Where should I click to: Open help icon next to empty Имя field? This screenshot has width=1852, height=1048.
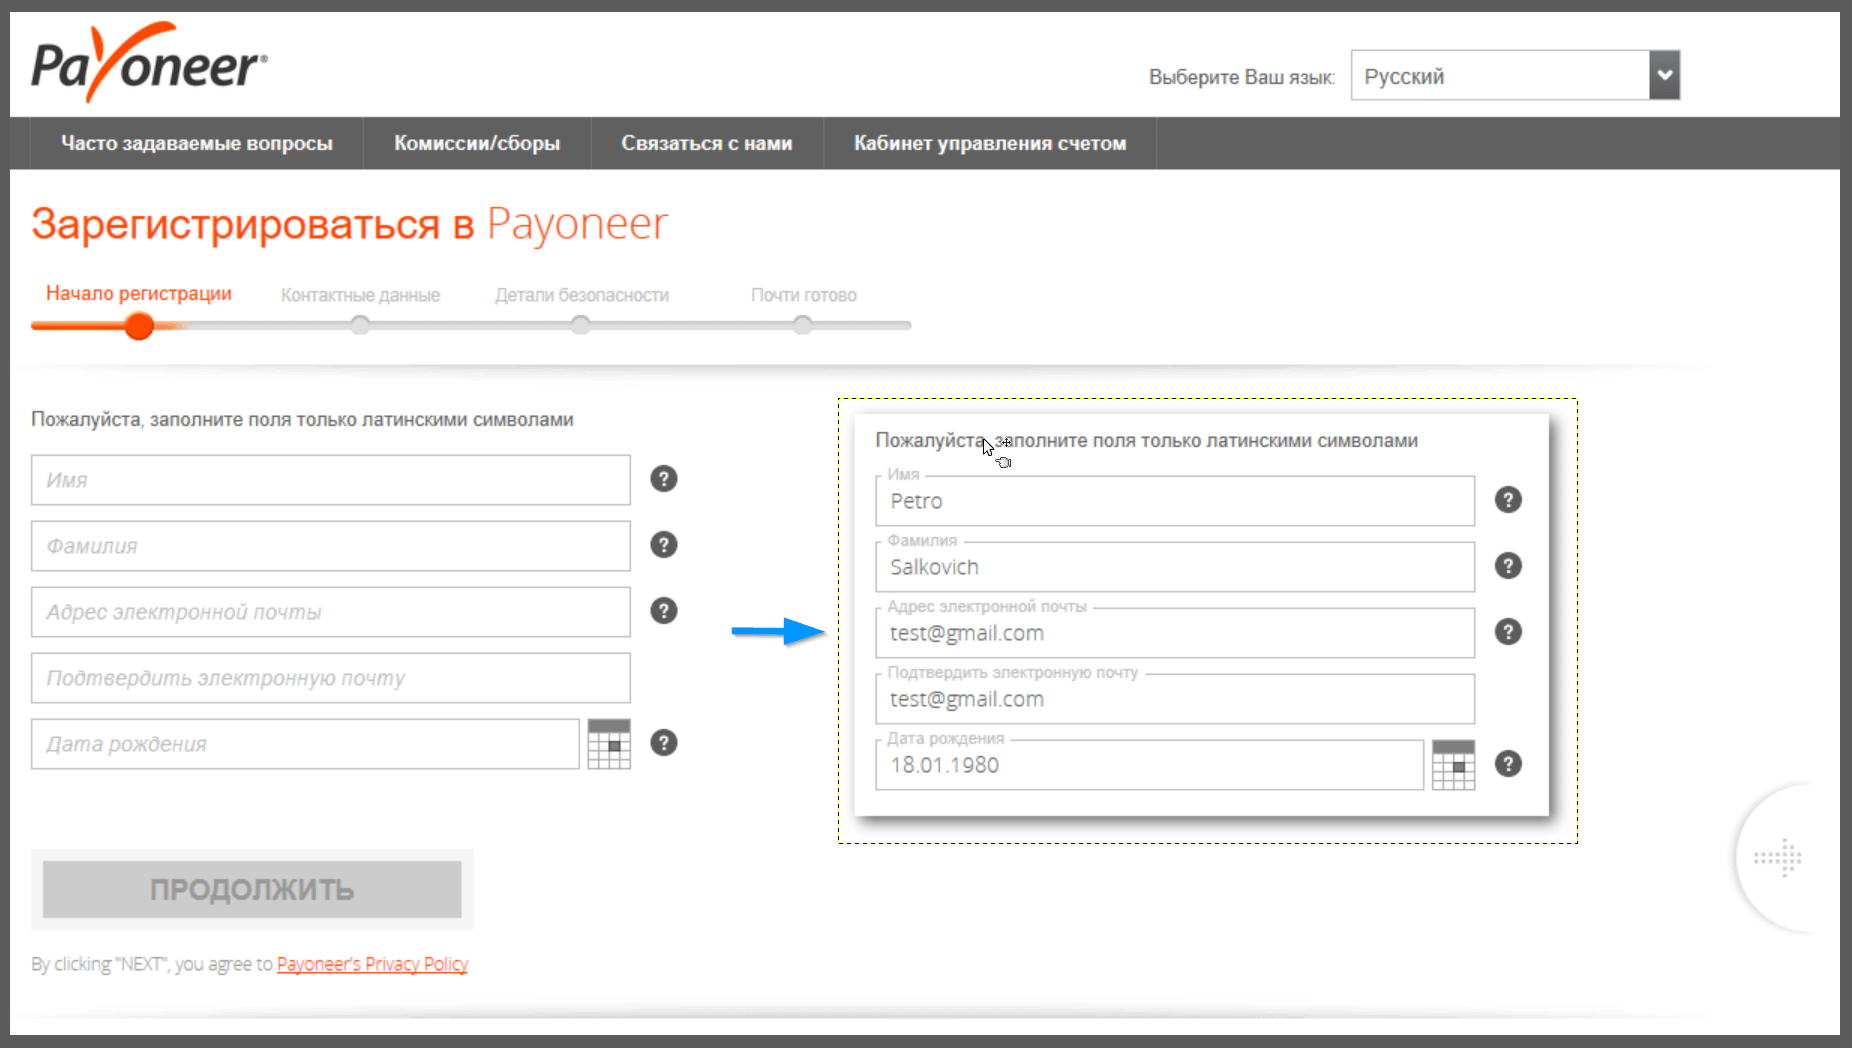(664, 479)
